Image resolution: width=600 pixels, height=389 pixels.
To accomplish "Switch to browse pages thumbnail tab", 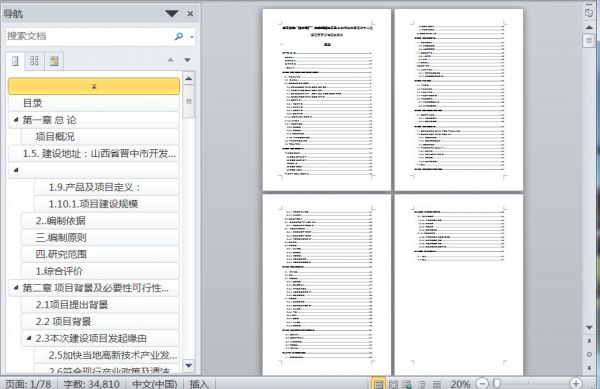I will click(x=34, y=61).
